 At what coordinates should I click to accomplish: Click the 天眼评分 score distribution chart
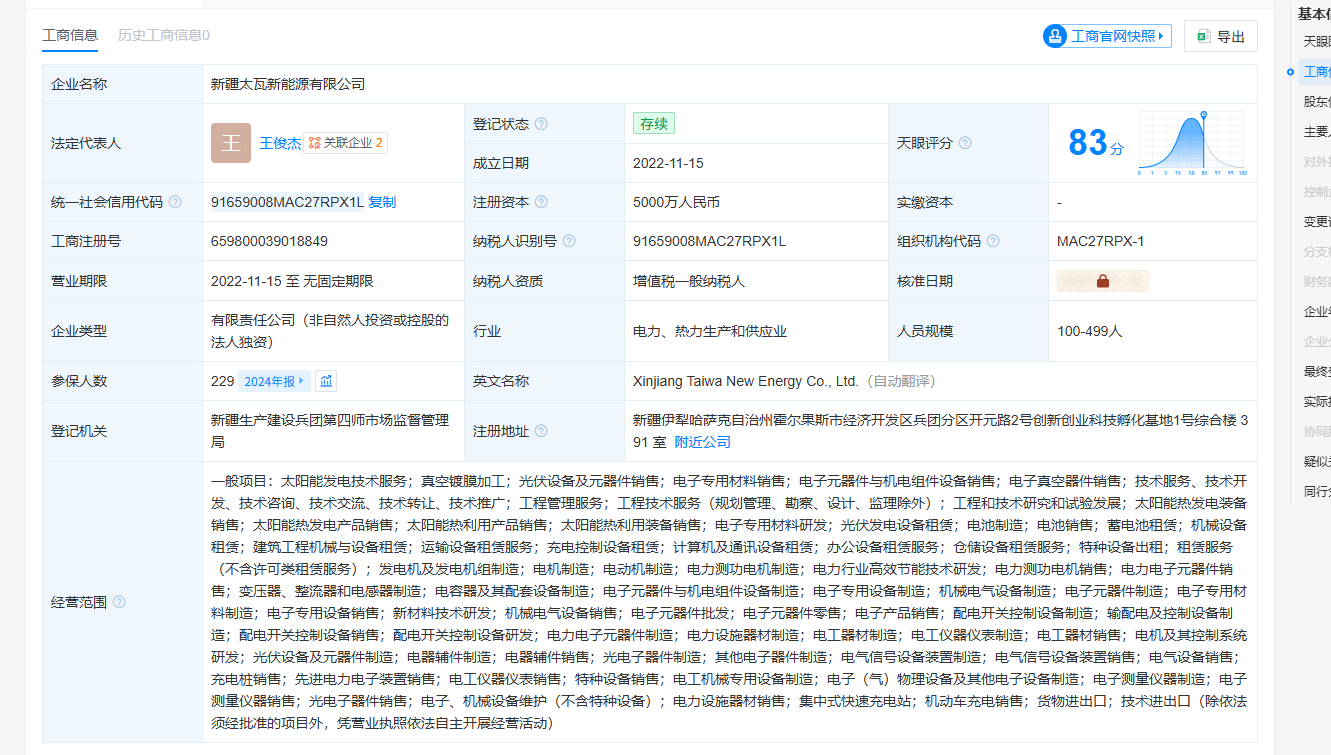pyautogui.click(x=1191, y=143)
